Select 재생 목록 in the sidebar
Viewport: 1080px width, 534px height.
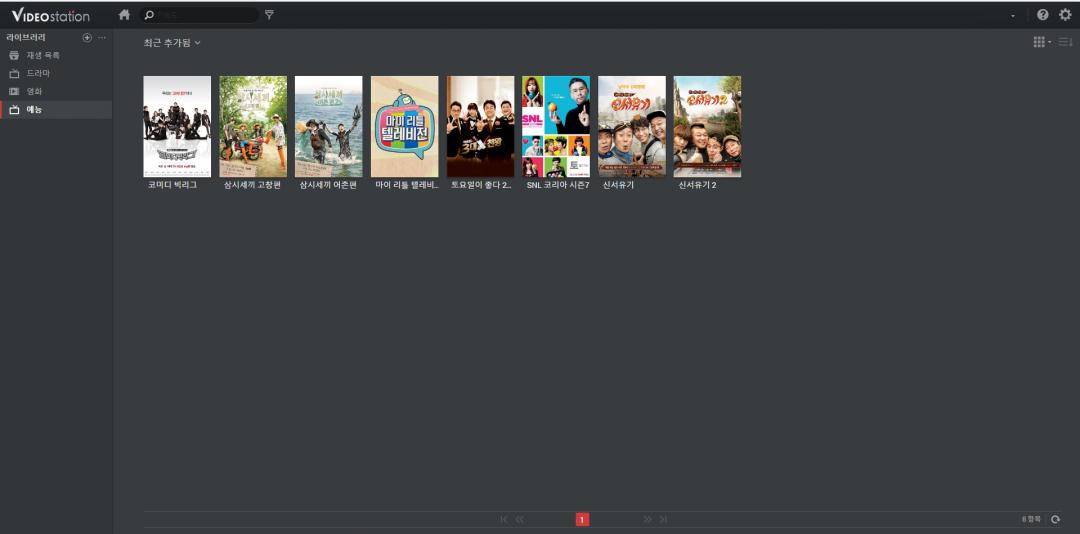[43, 55]
